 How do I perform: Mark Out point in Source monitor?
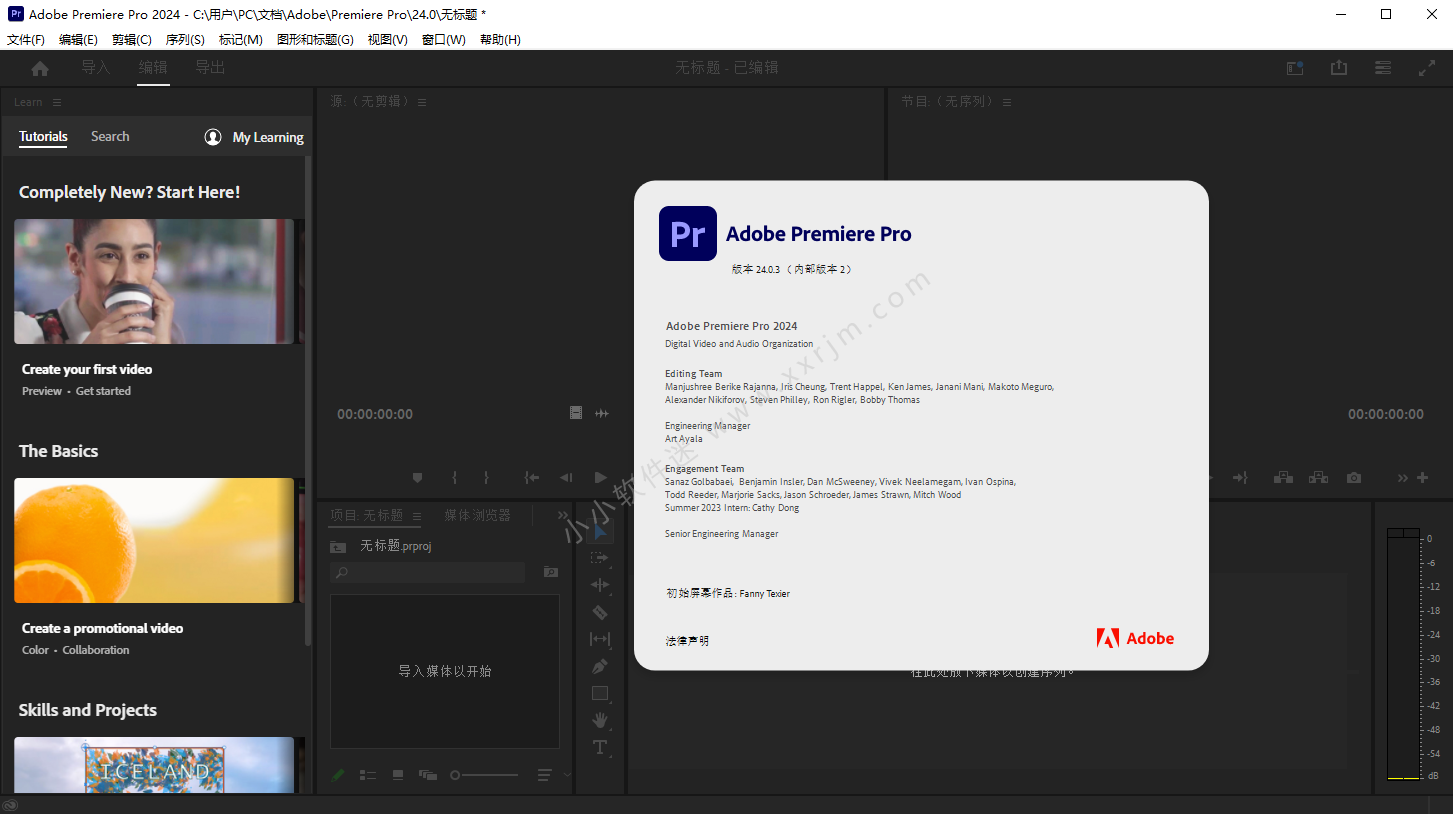tap(487, 478)
